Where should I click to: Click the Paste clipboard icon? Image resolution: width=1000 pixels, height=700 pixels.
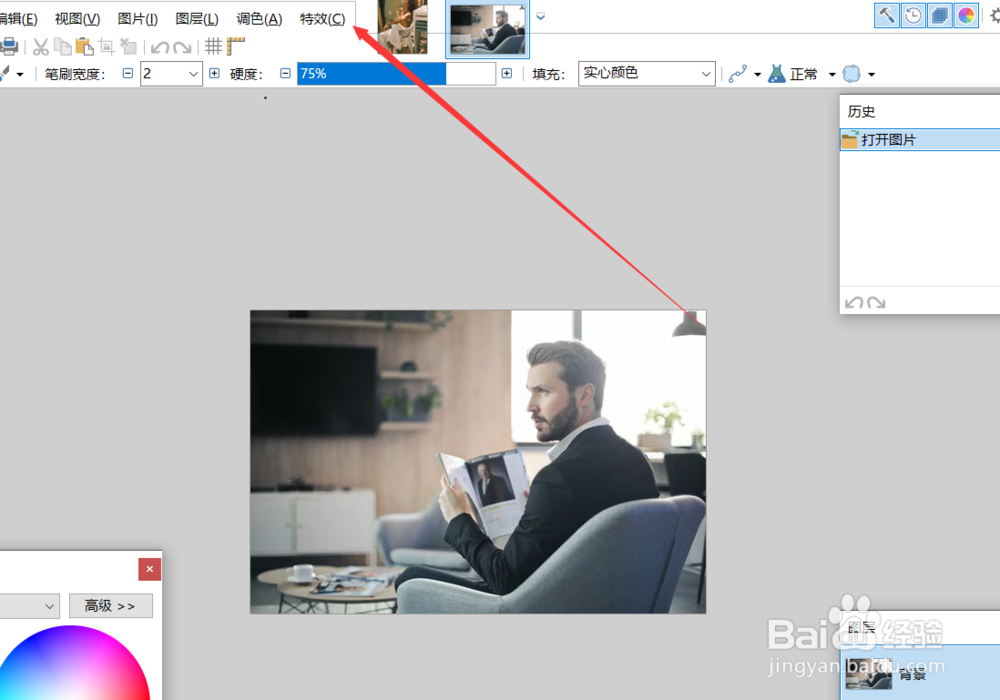tap(84, 47)
